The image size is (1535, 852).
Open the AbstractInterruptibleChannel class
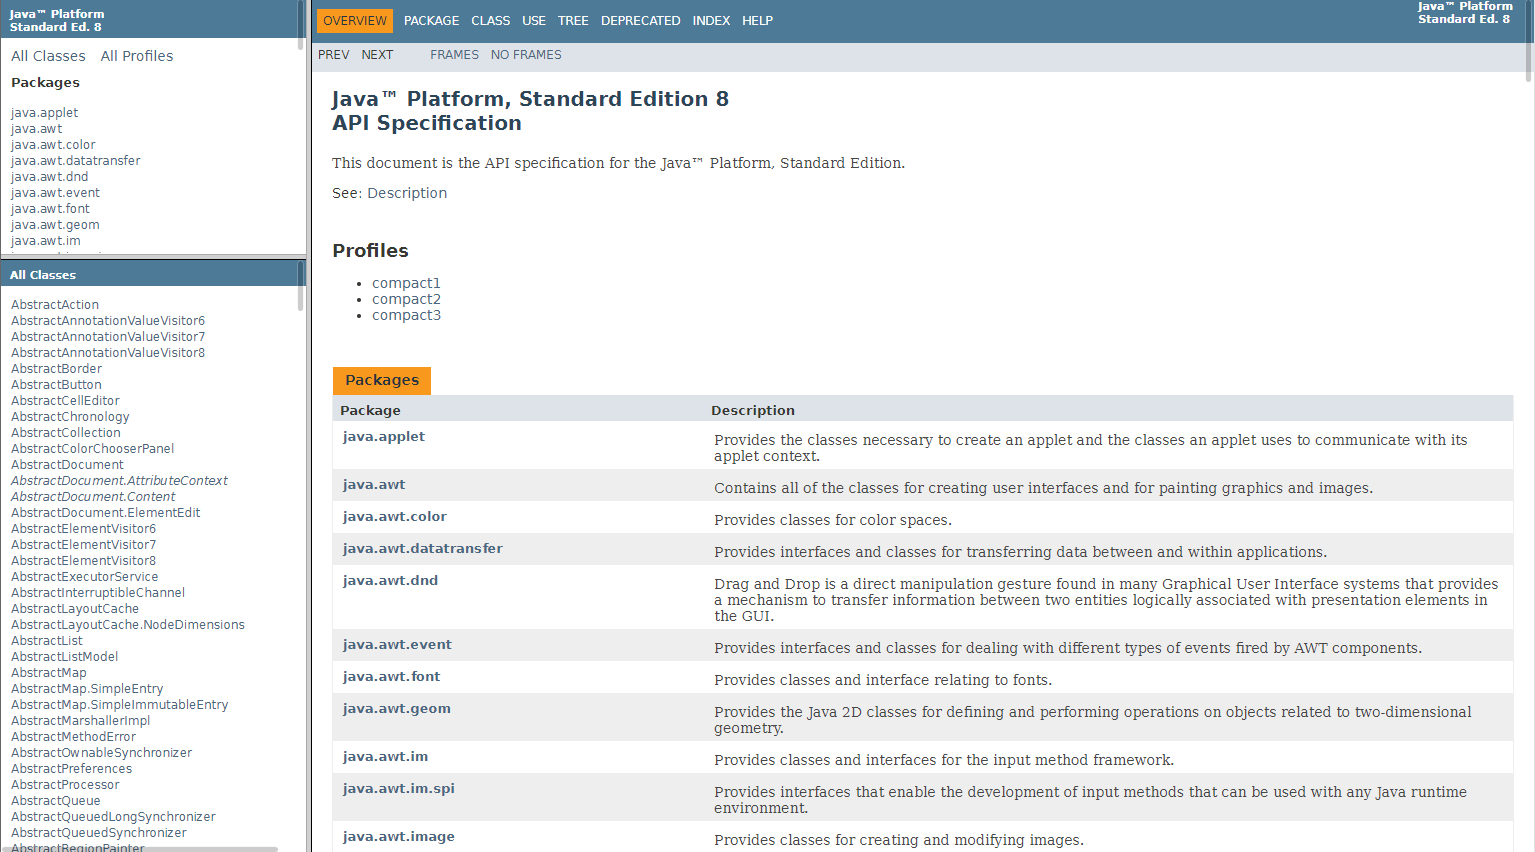pyautogui.click(x=98, y=593)
